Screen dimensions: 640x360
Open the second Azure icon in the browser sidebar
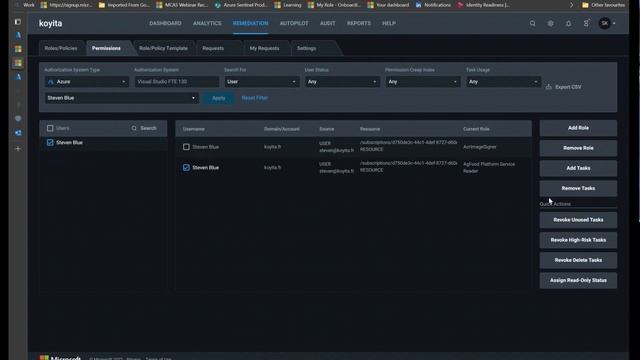tap(18, 77)
